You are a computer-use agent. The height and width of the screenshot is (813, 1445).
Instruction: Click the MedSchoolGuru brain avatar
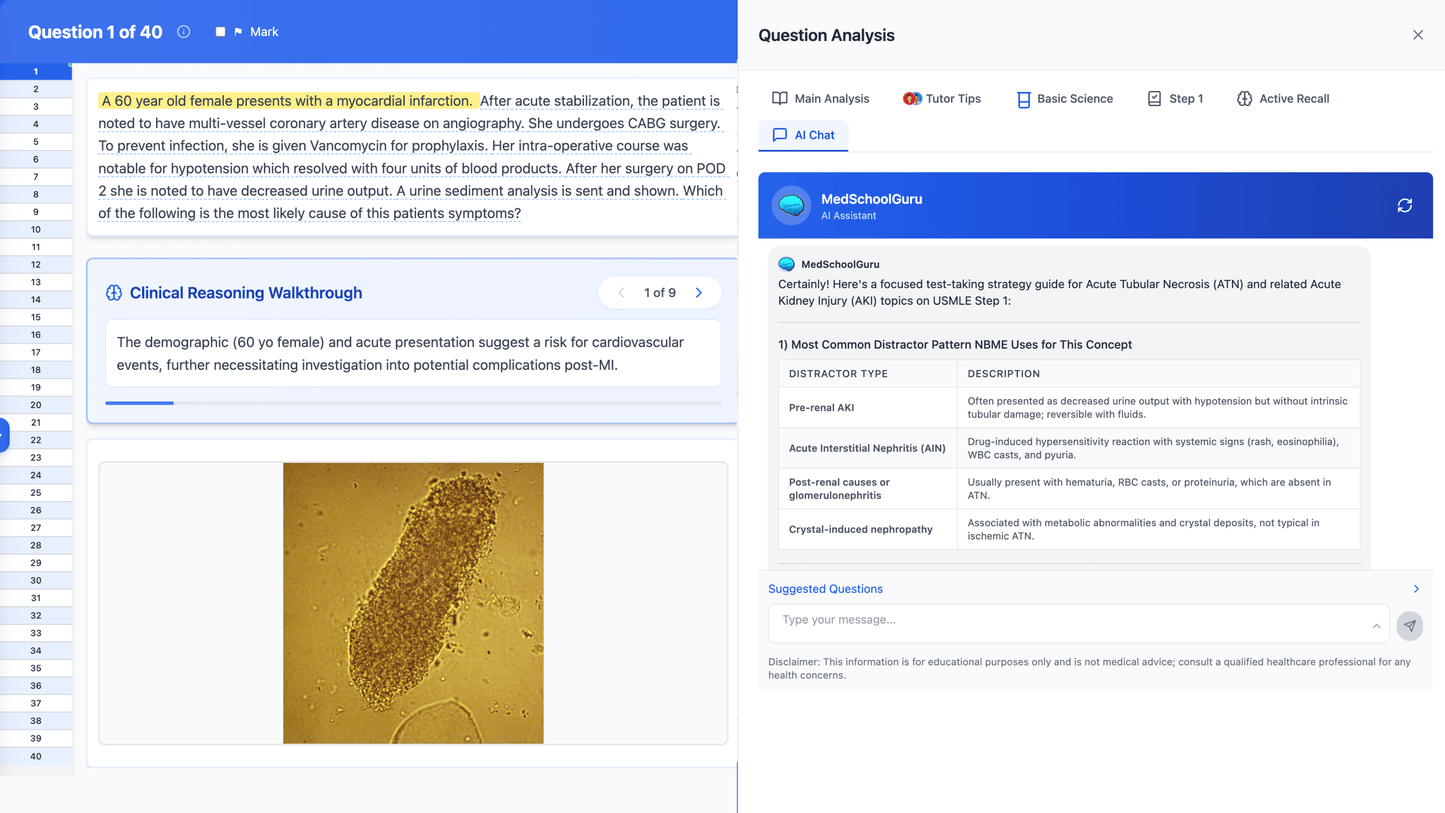click(791, 206)
